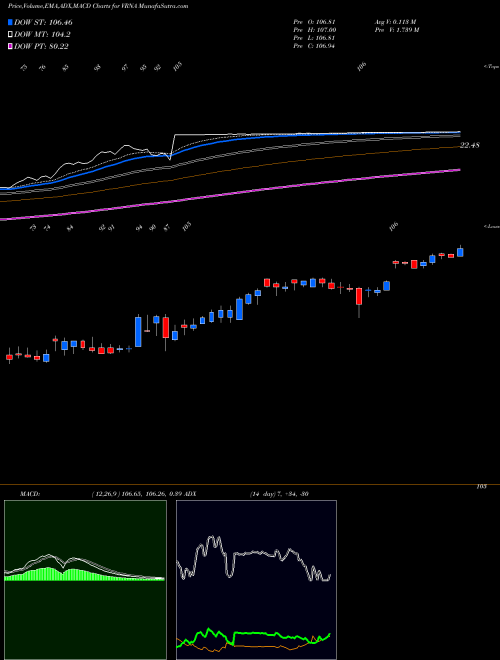Click the magenta DOW PT legend swatch
500x660 pixels.
(11, 46)
